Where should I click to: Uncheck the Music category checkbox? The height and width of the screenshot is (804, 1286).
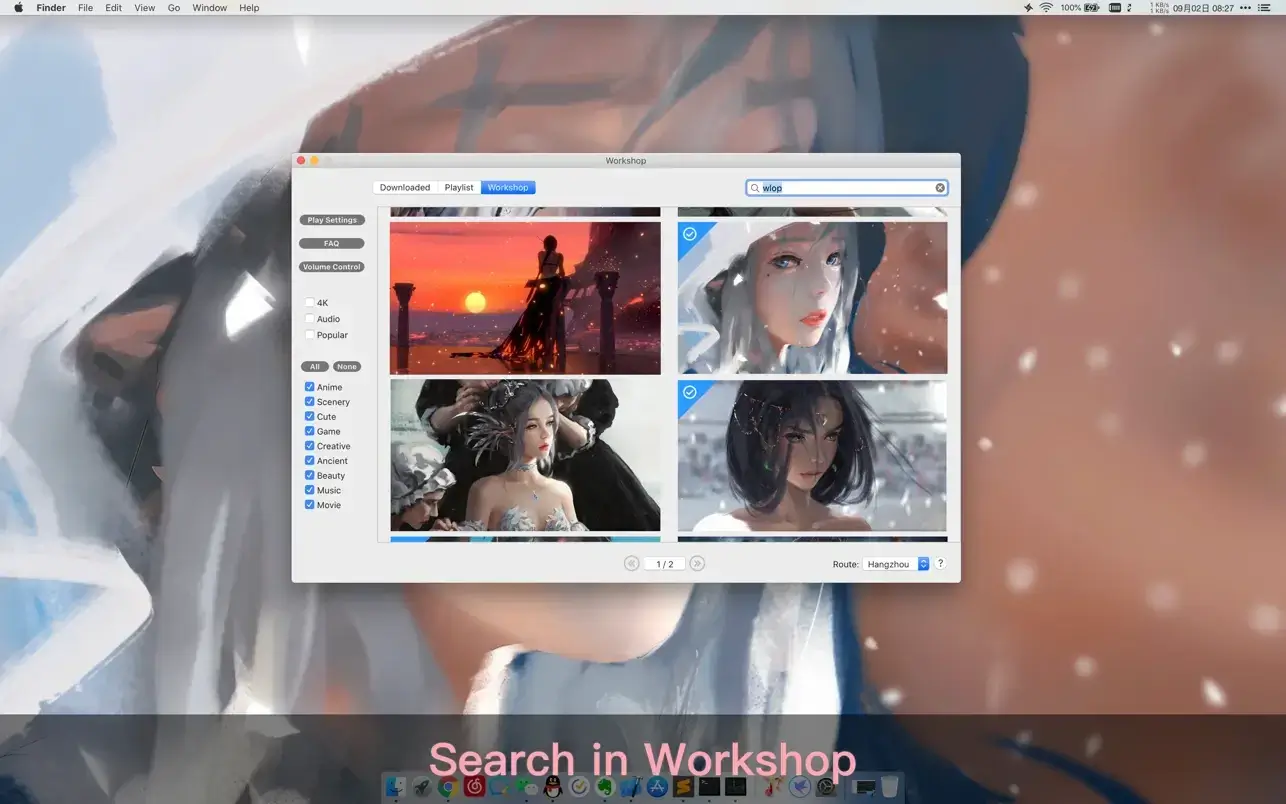[x=309, y=490]
